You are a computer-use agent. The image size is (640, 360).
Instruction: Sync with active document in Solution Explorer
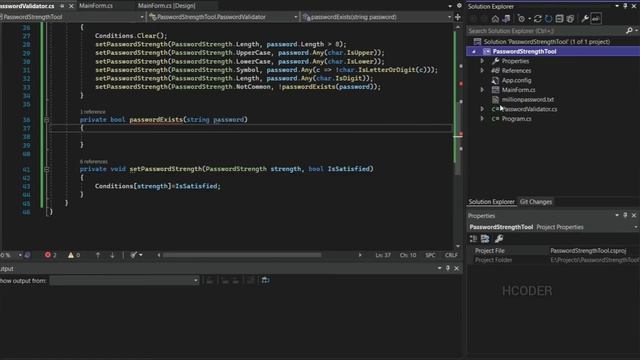click(538, 19)
